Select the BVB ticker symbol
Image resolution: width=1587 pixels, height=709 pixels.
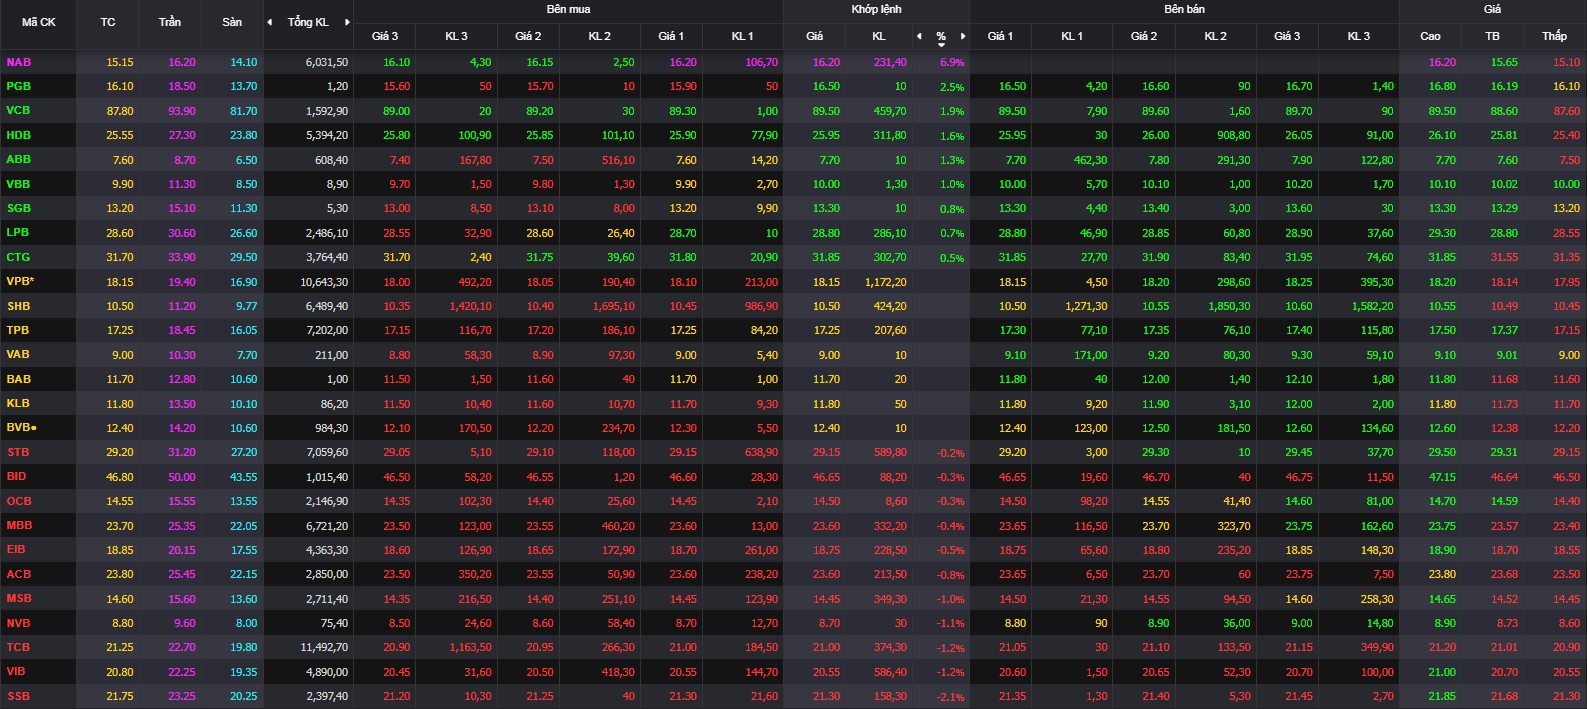(x=22, y=428)
